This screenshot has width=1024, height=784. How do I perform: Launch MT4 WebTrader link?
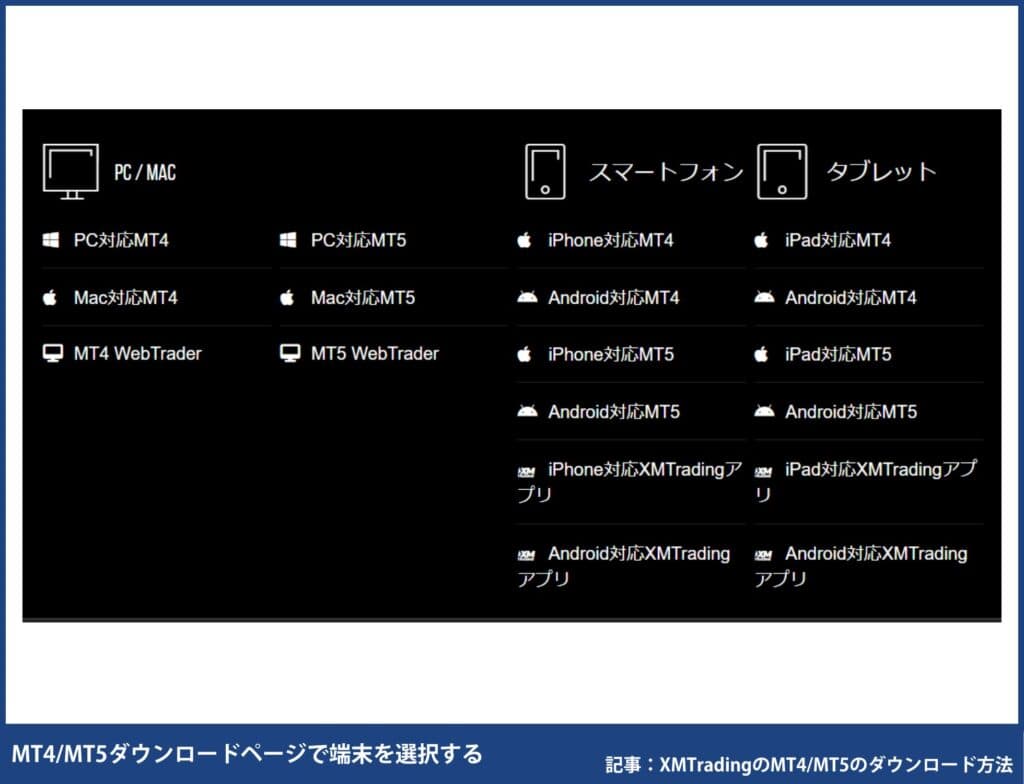tap(138, 353)
